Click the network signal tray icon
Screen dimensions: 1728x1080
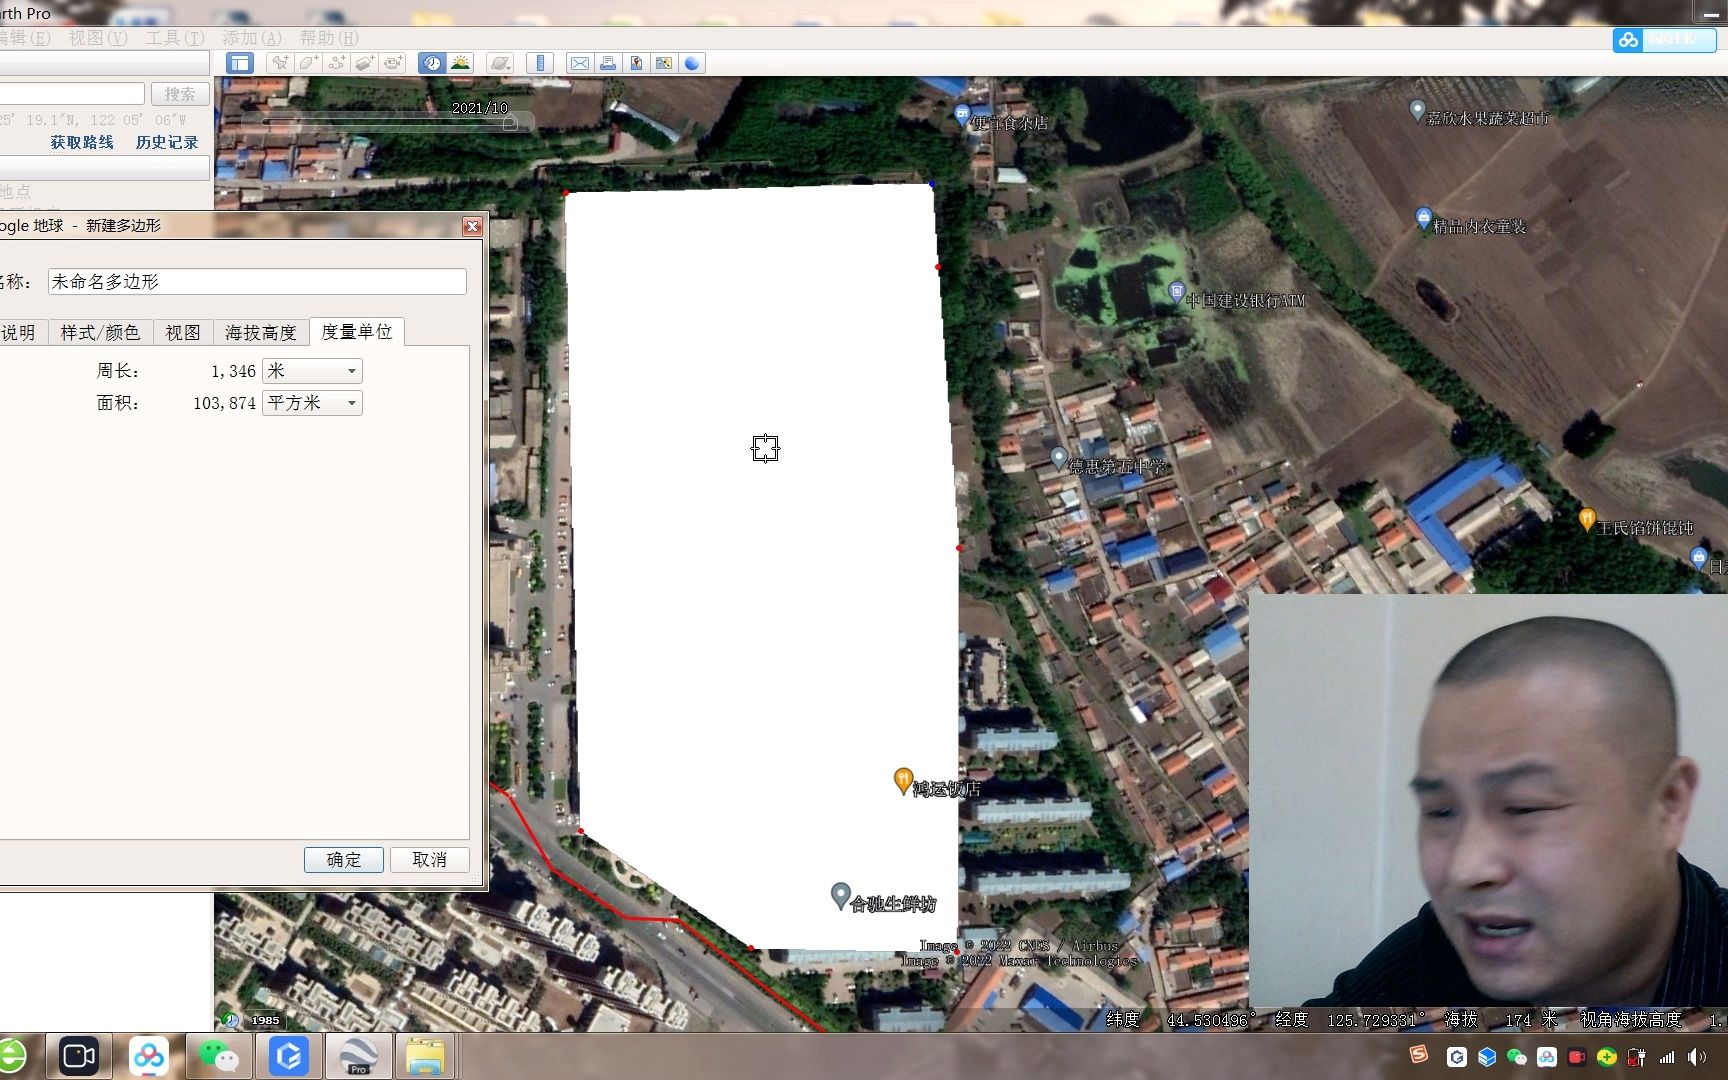1667,1057
